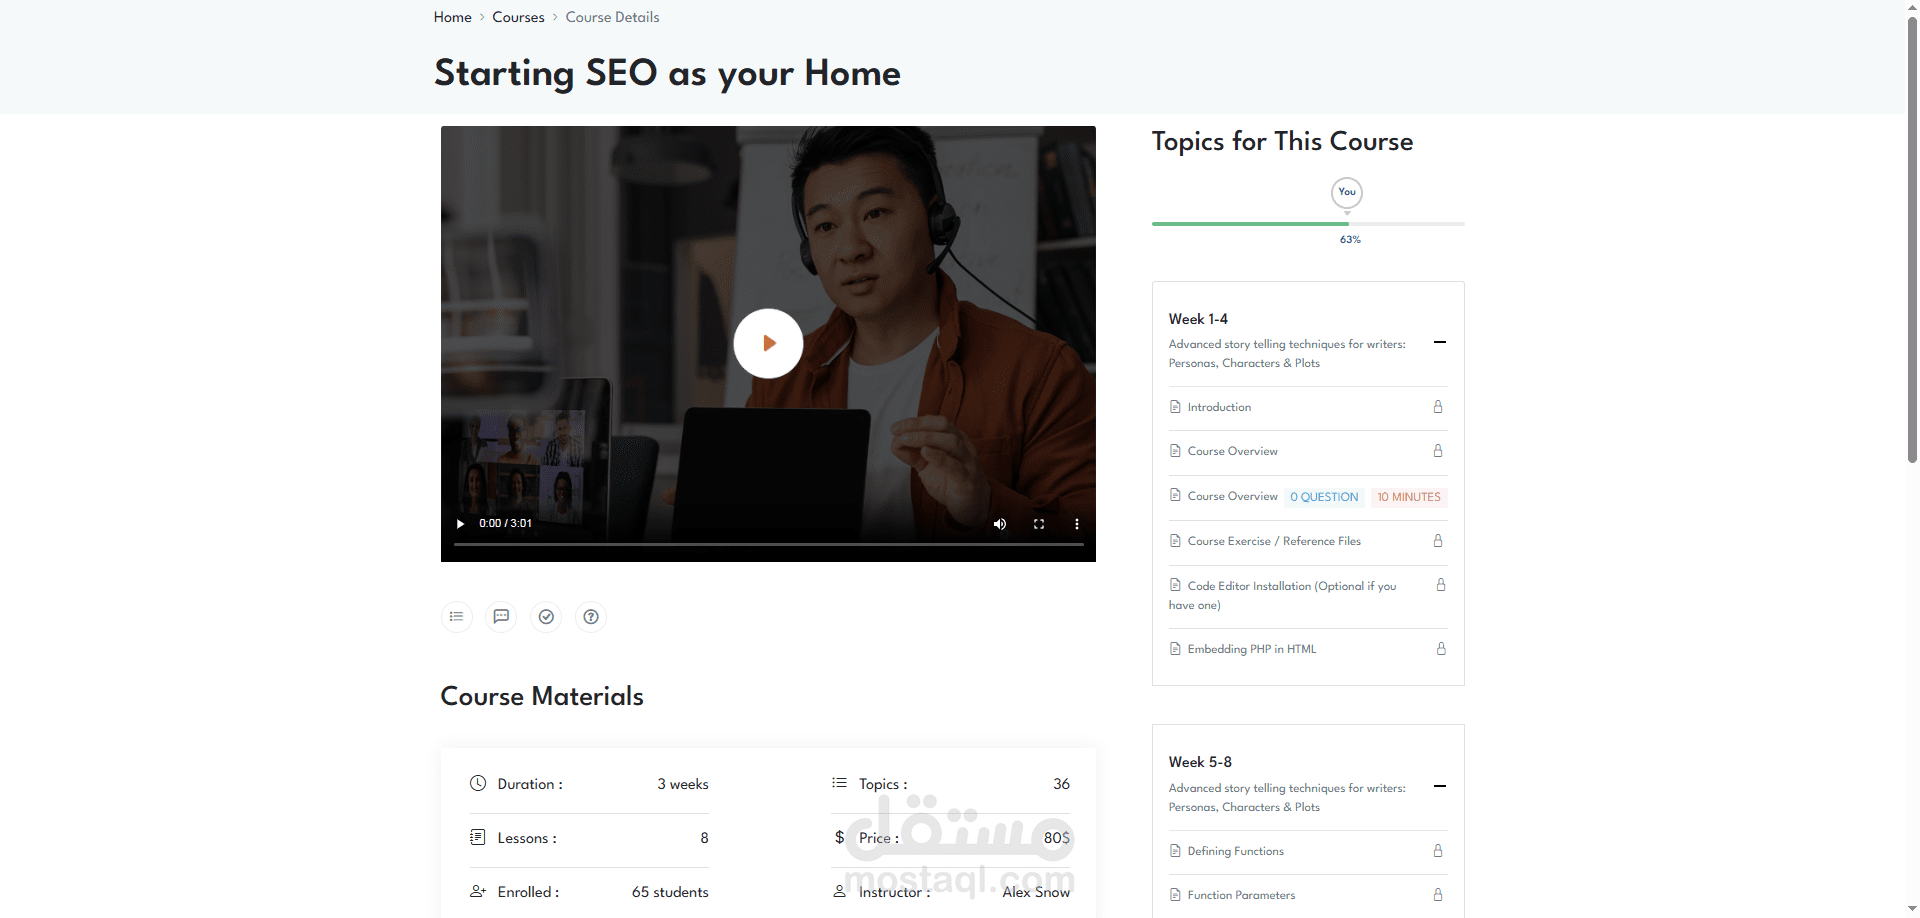The height and width of the screenshot is (918, 1920).
Task: Click document icon beside Introduction
Action: pos(1175,407)
